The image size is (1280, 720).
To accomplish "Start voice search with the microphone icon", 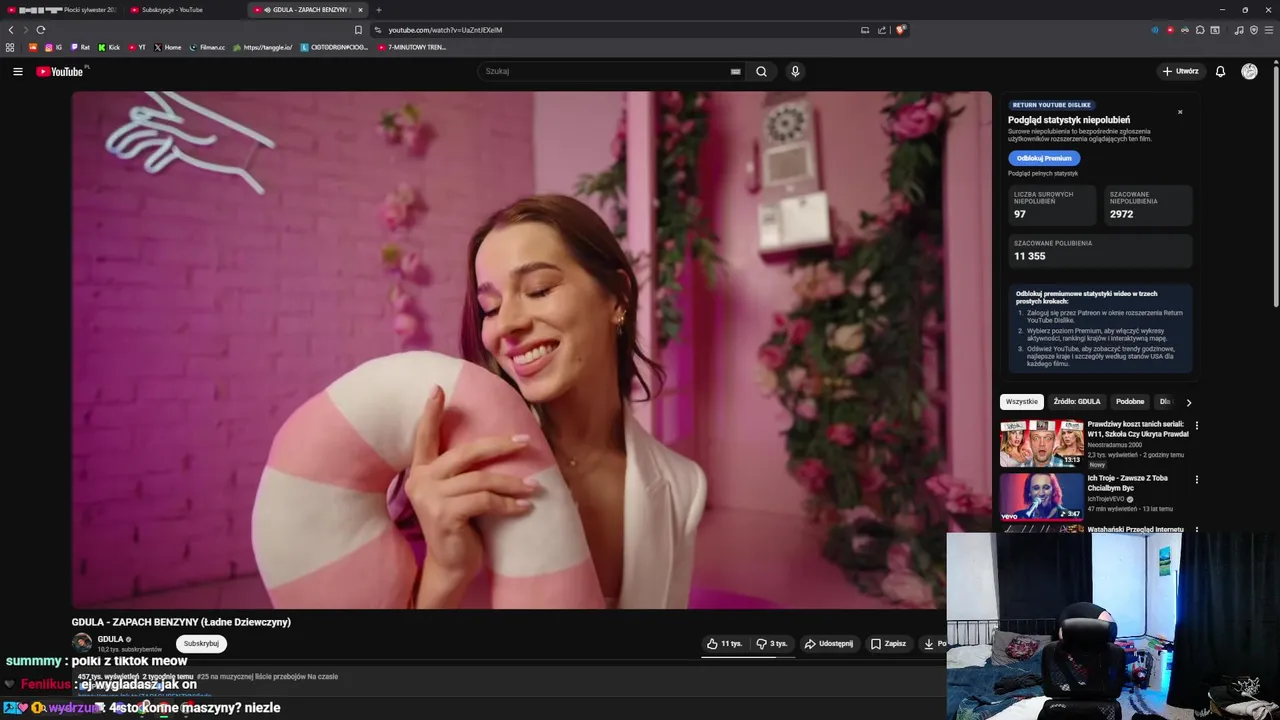I will coord(795,71).
